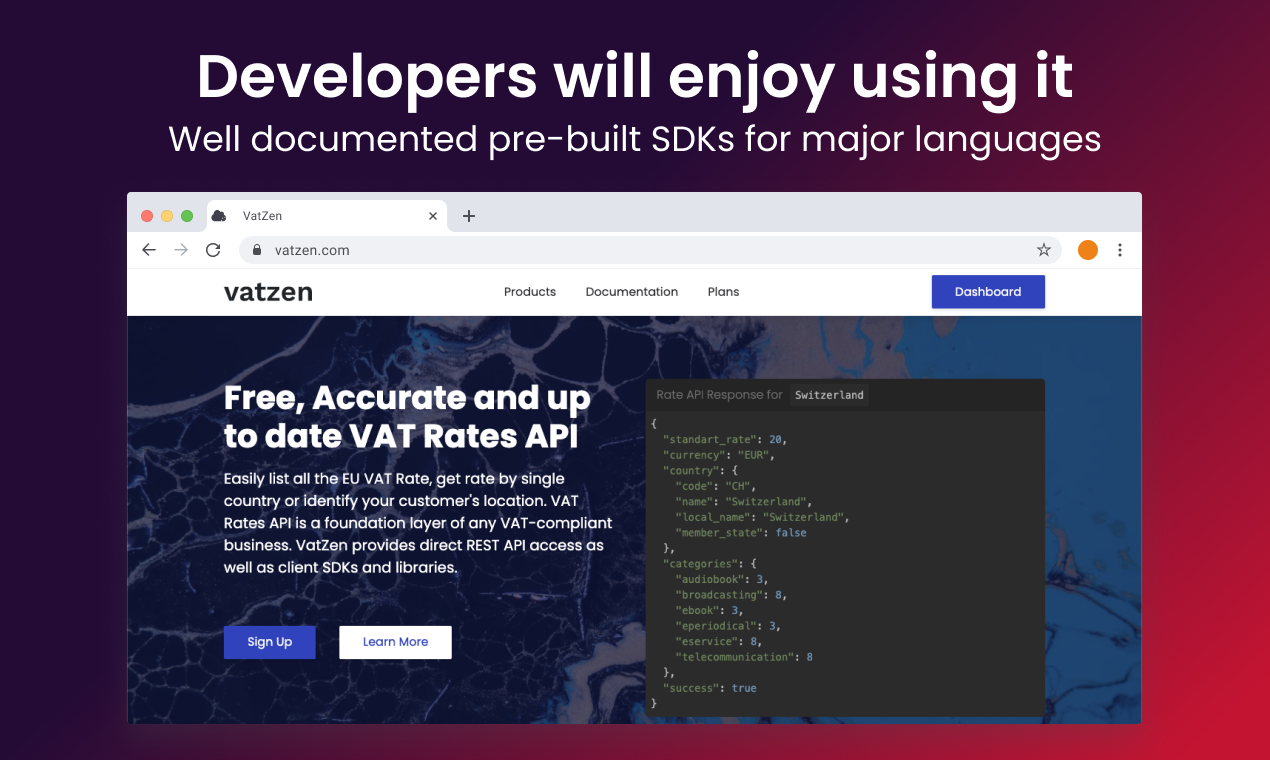Reload the page with refresh icon
The height and width of the screenshot is (760, 1270).
click(213, 250)
